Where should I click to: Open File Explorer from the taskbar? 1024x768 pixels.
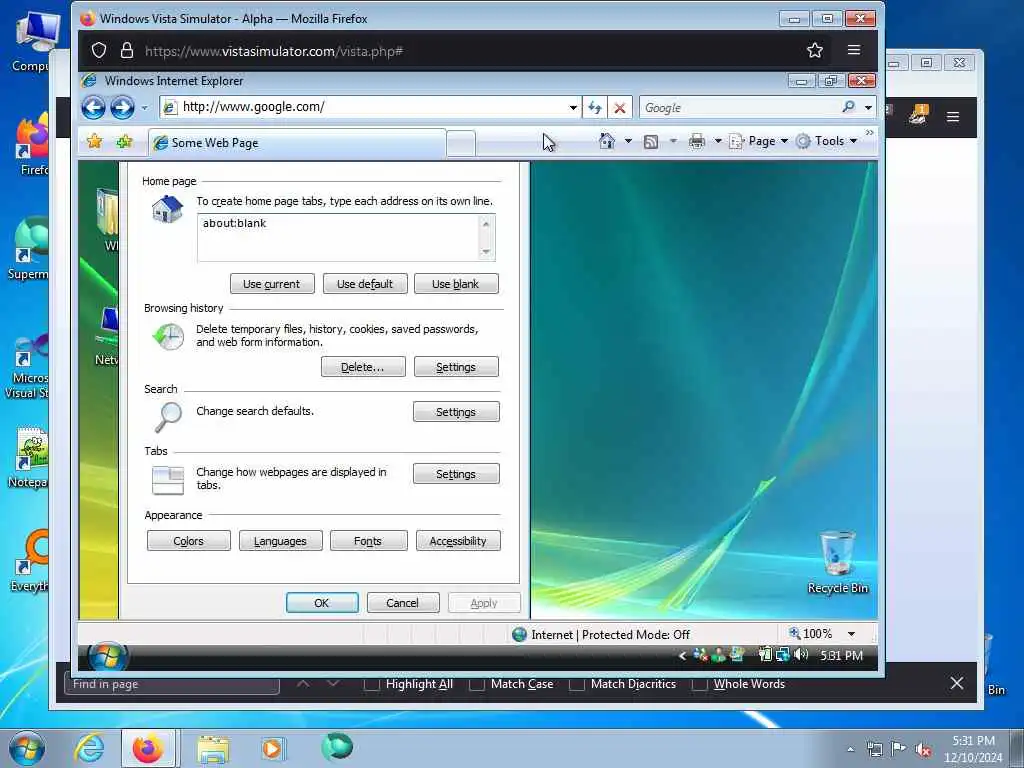click(x=213, y=749)
